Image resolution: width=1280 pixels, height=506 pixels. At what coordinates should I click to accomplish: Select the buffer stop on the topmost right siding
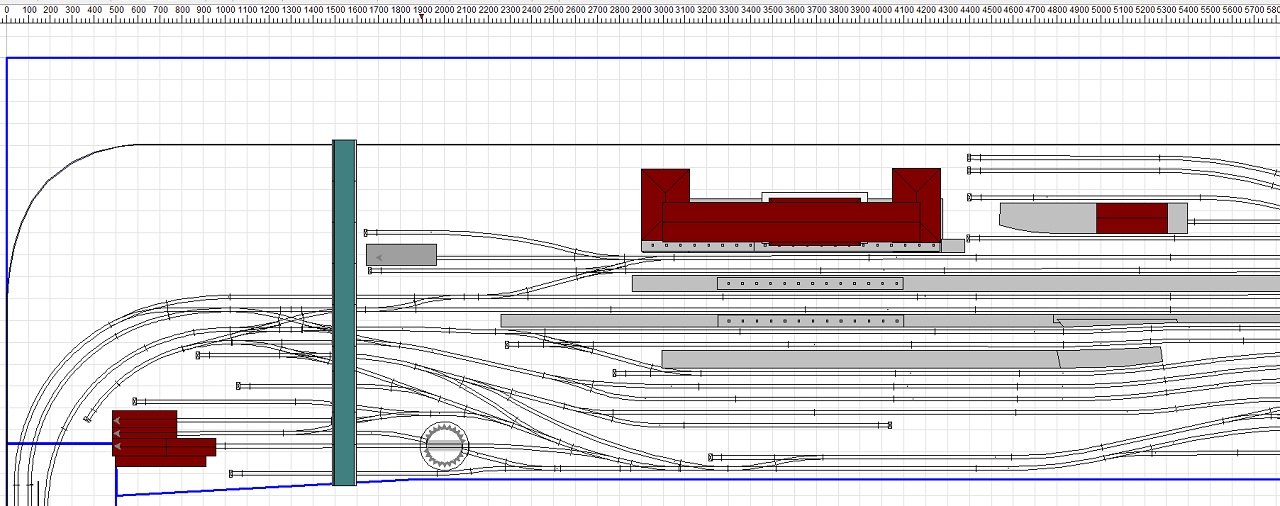(x=970, y=157)
